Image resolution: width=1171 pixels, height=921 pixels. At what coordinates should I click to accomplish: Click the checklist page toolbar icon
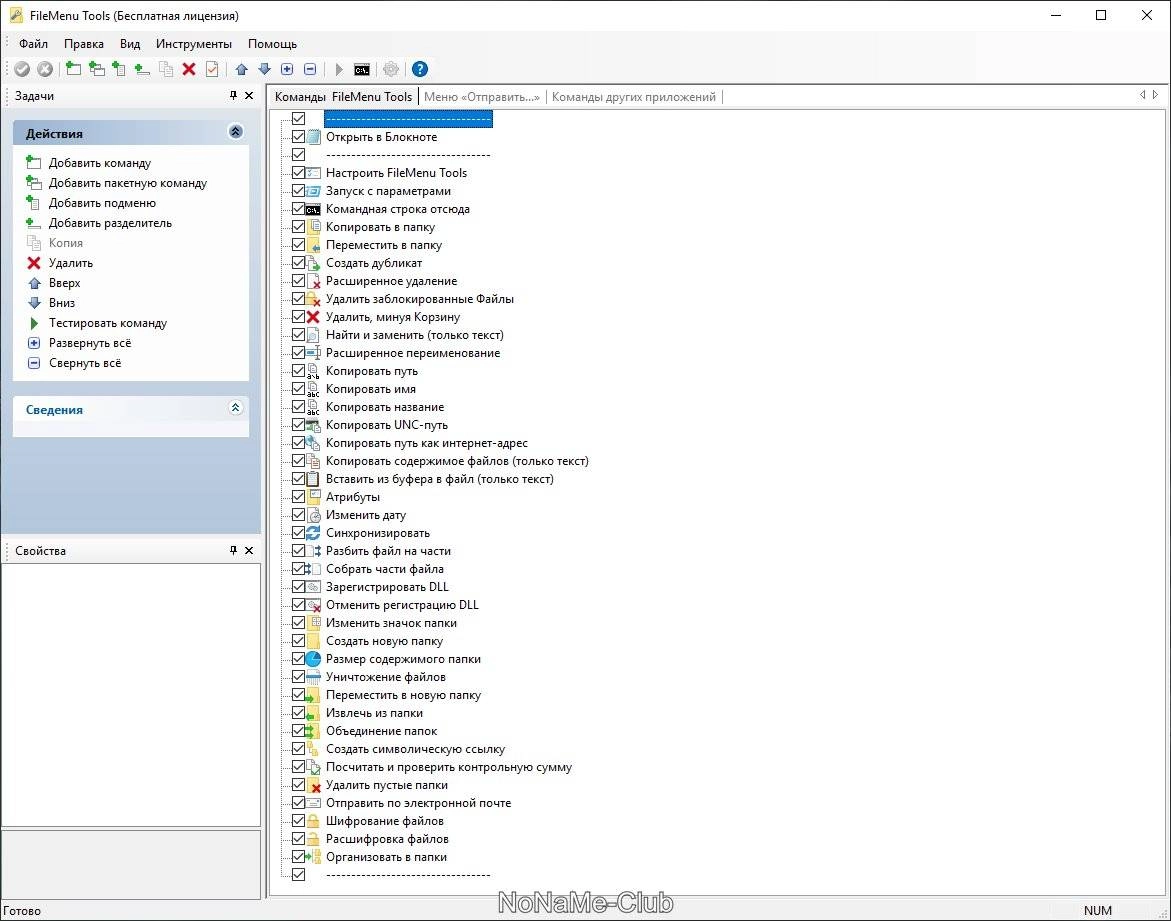tap(212, 69)
